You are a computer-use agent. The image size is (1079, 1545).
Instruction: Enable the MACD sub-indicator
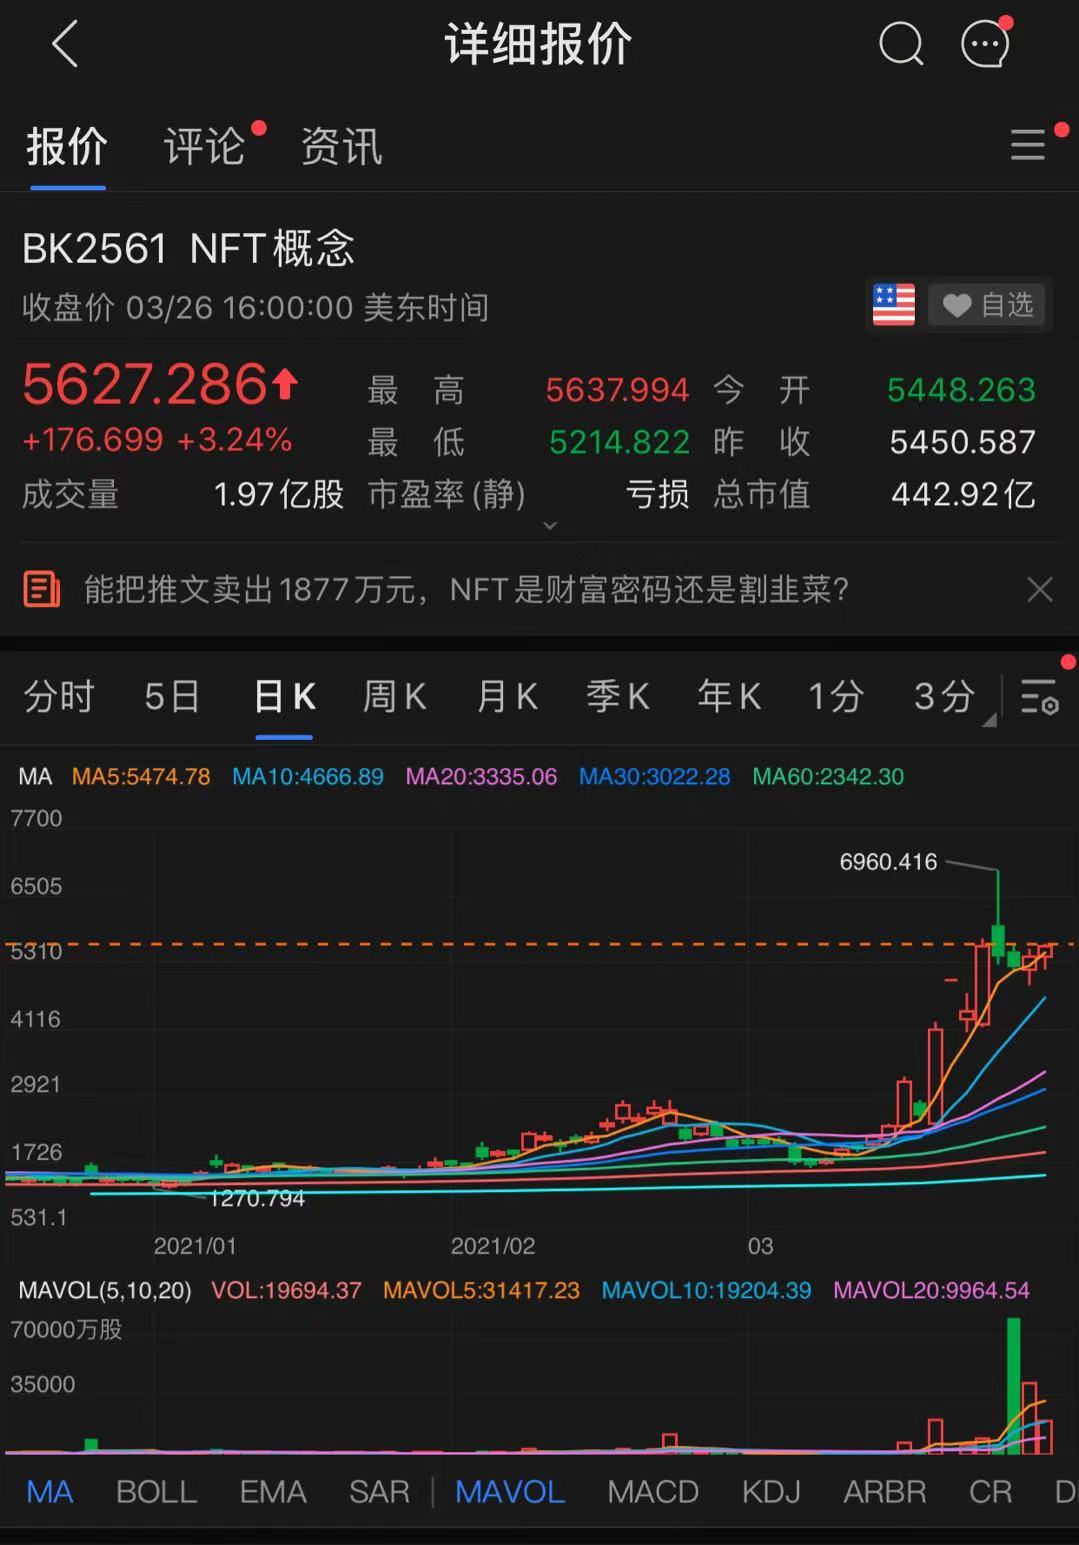[653, 1492]
